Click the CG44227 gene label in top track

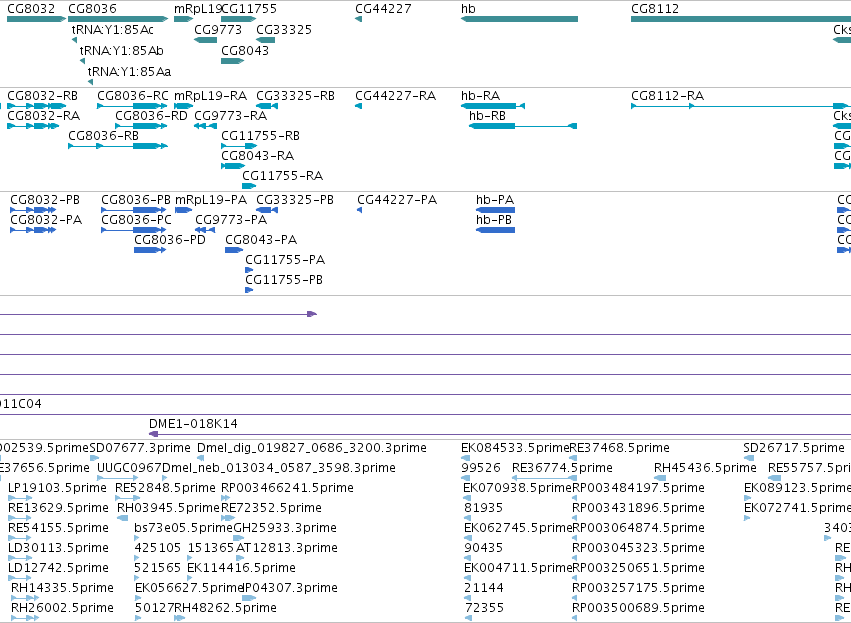pos(383,9)
